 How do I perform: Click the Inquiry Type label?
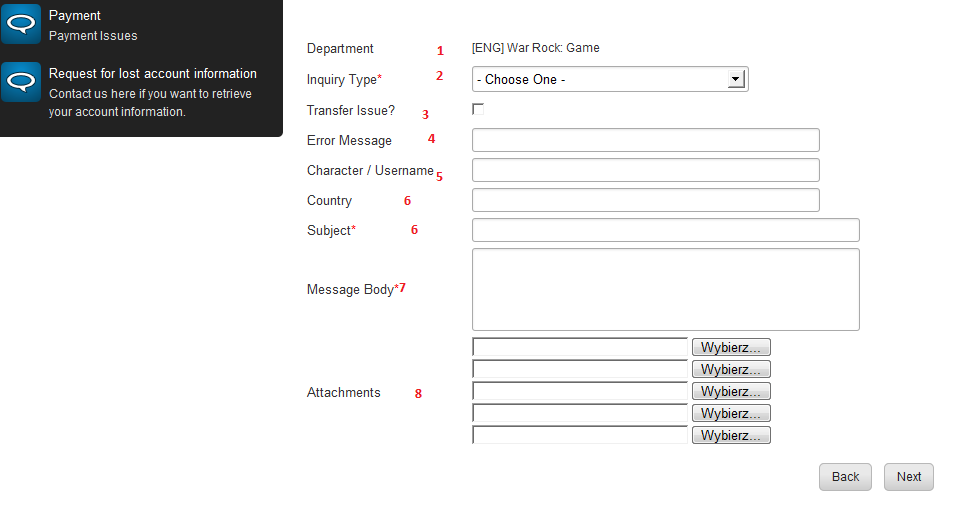pyautogui.click(x=344, y=80)
